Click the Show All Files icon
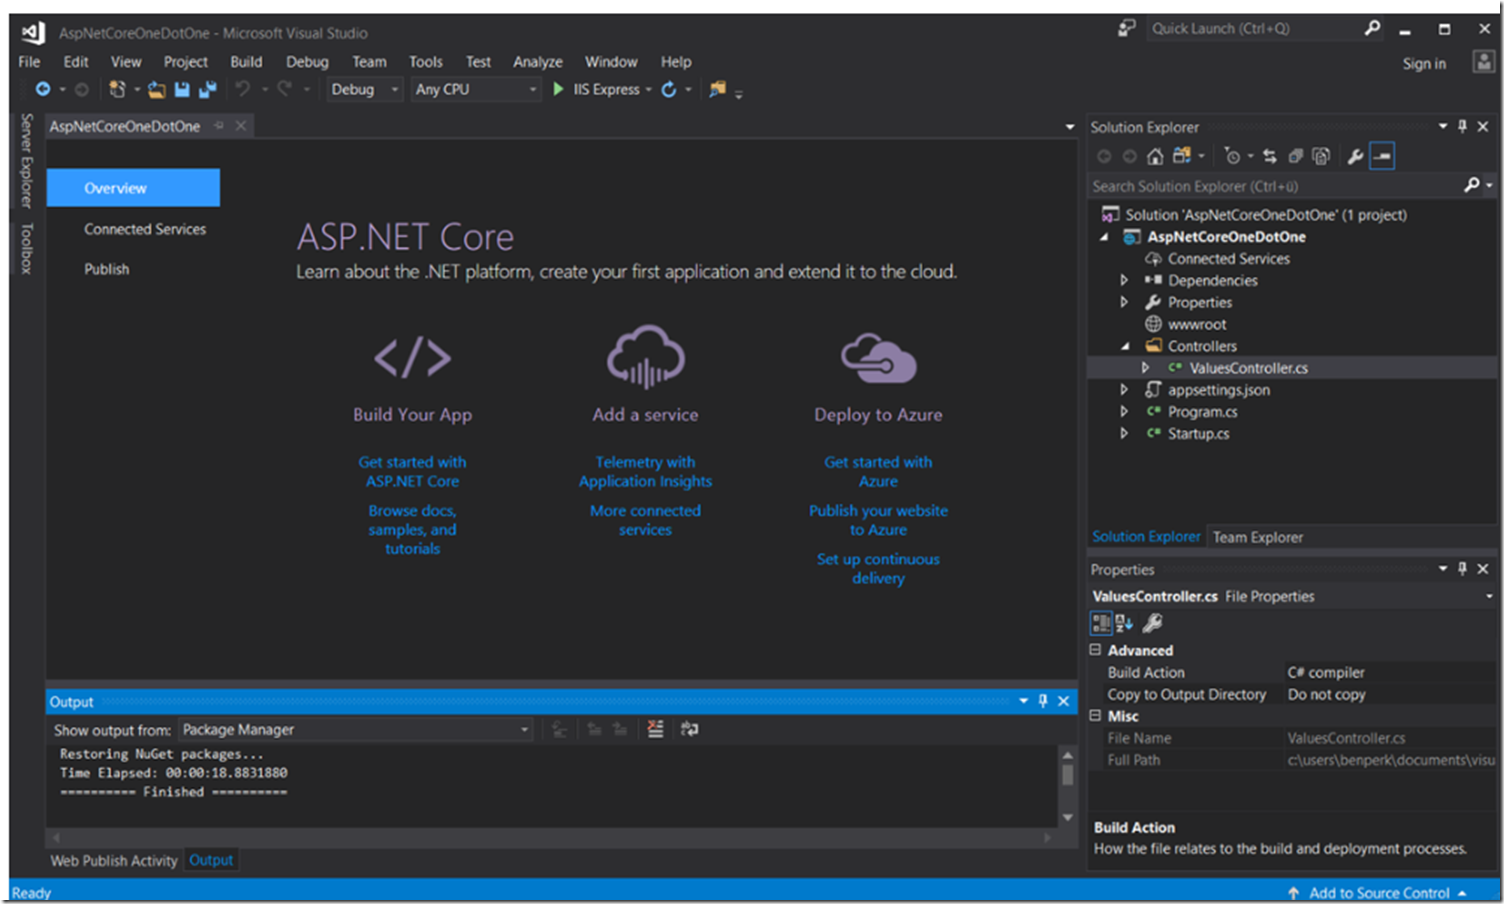Viewport: 1504px width, 904px height. pos(1321,156)
